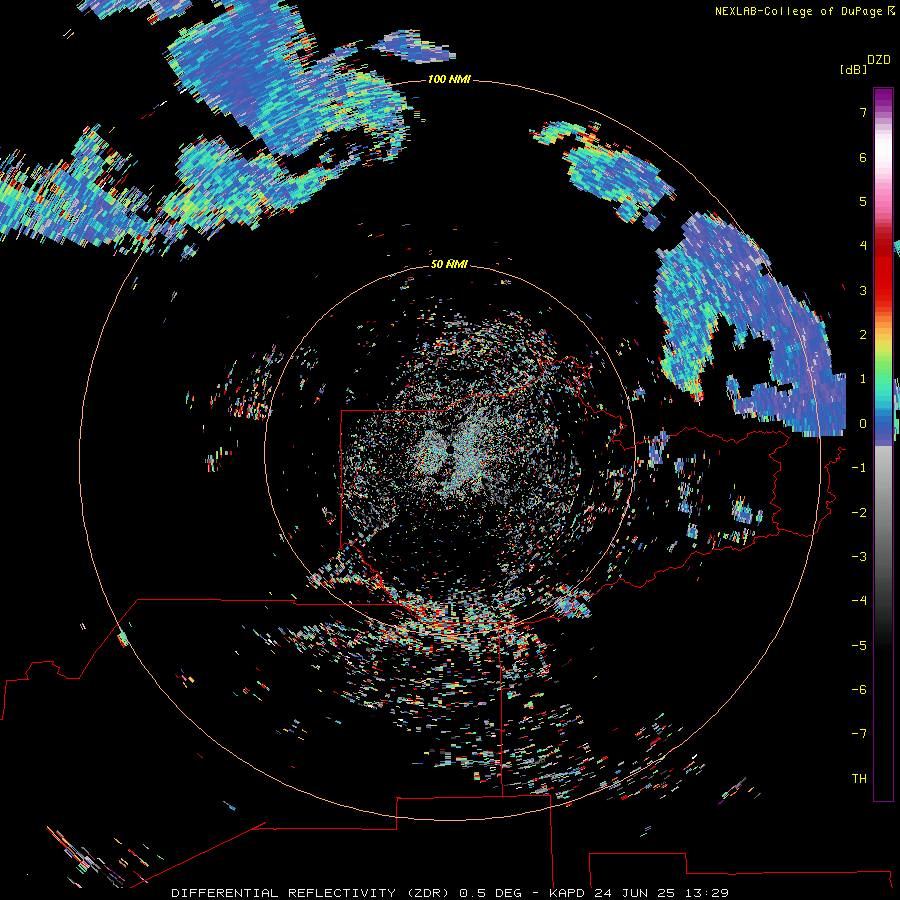
Task: Click the NEXLAB-College of DuPage credit text
Action: point(801,11)
